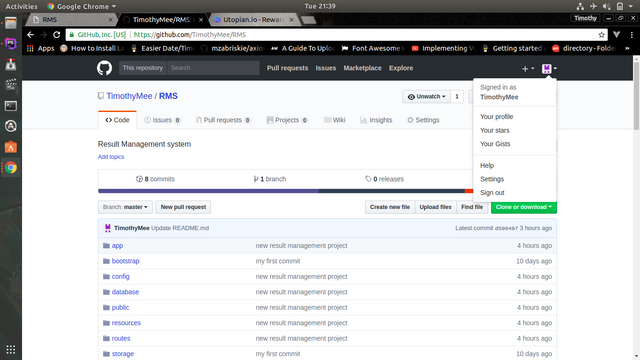Open Chrome three-dot menu
640x360 pixels.
[631, 35]
